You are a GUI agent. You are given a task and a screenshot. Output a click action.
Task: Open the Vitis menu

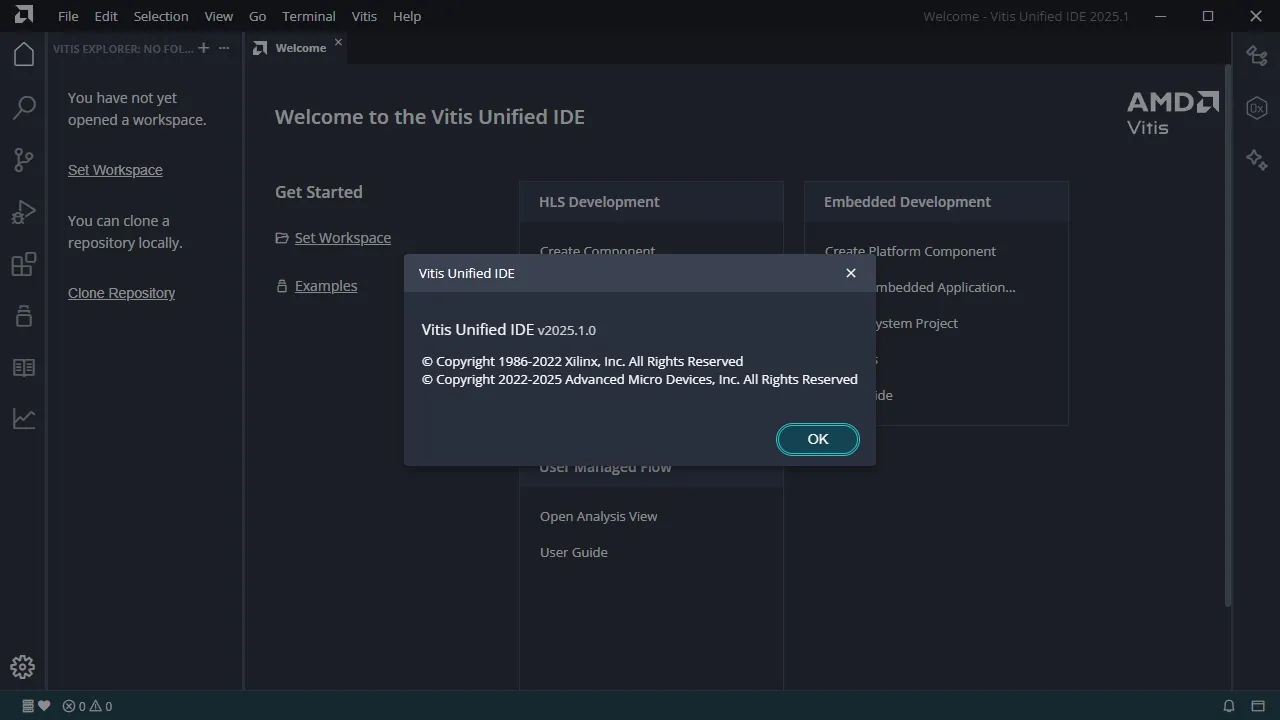pos(365,16)
